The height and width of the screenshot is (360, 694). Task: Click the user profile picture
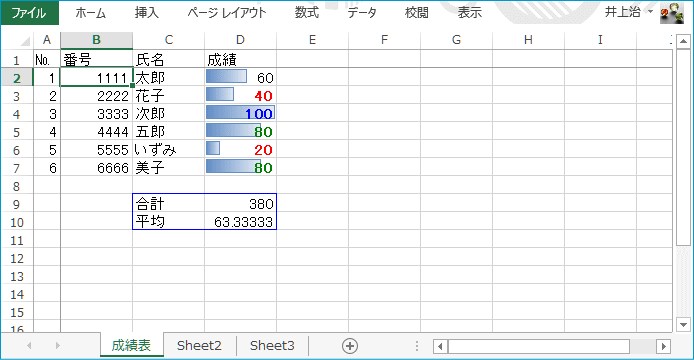pos(671,13)
